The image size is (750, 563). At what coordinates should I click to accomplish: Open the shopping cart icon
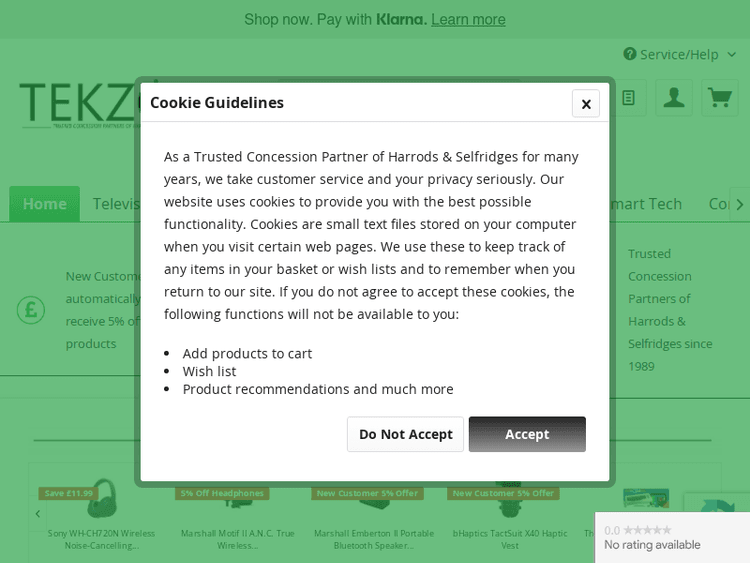pos(719,97)
